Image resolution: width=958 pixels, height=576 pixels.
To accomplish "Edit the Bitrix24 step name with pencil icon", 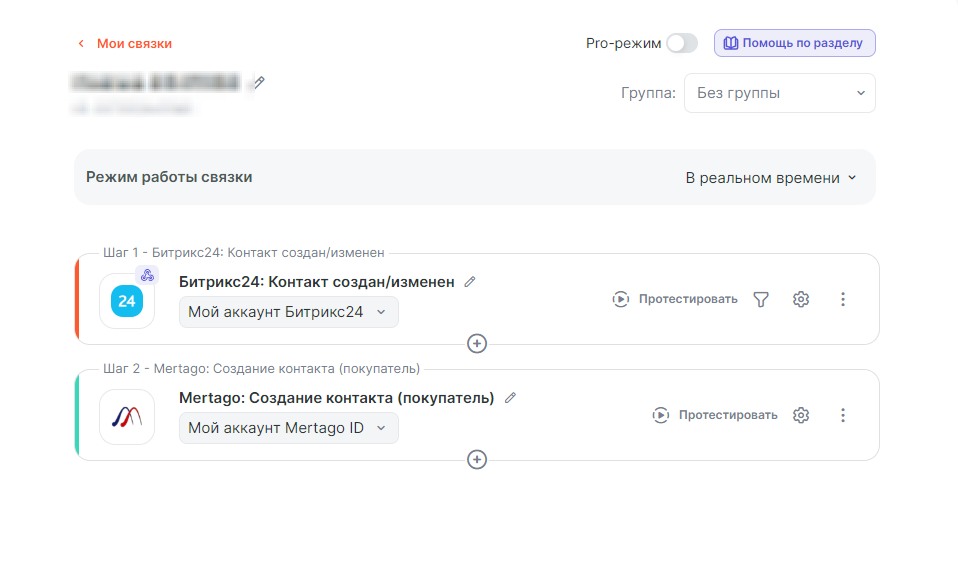I will (470, 282).
